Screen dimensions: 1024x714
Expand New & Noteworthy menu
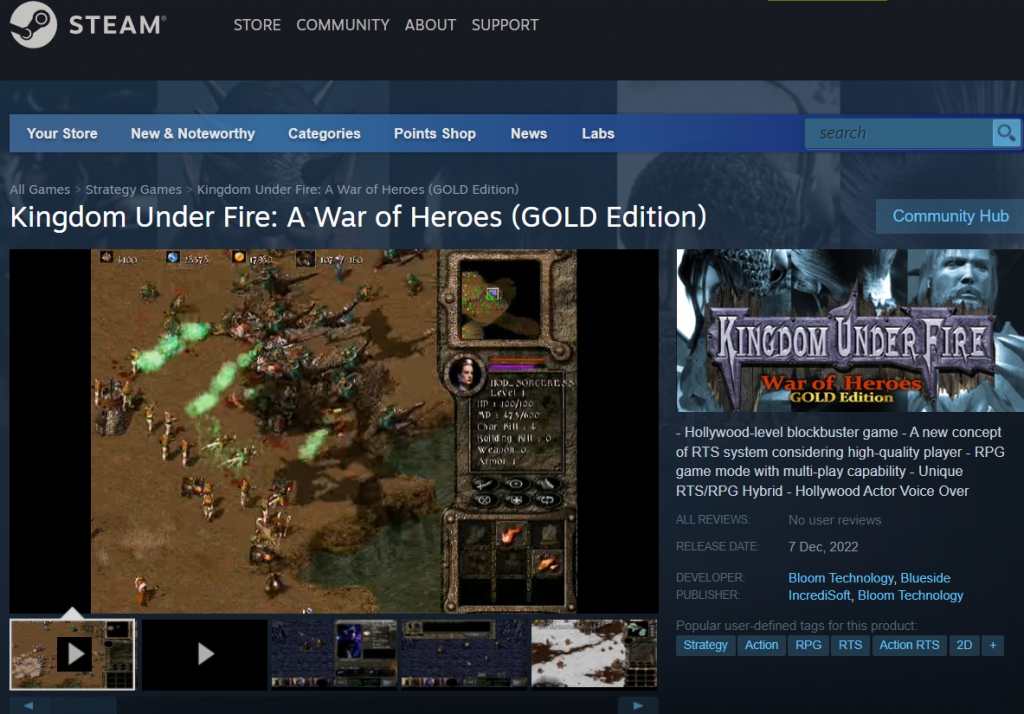click(193, 133)
